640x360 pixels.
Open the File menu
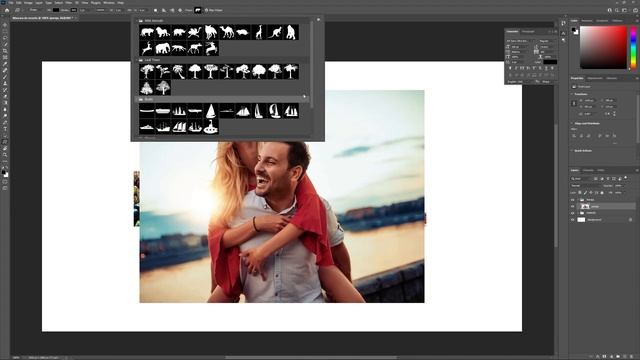coord(11,3)
